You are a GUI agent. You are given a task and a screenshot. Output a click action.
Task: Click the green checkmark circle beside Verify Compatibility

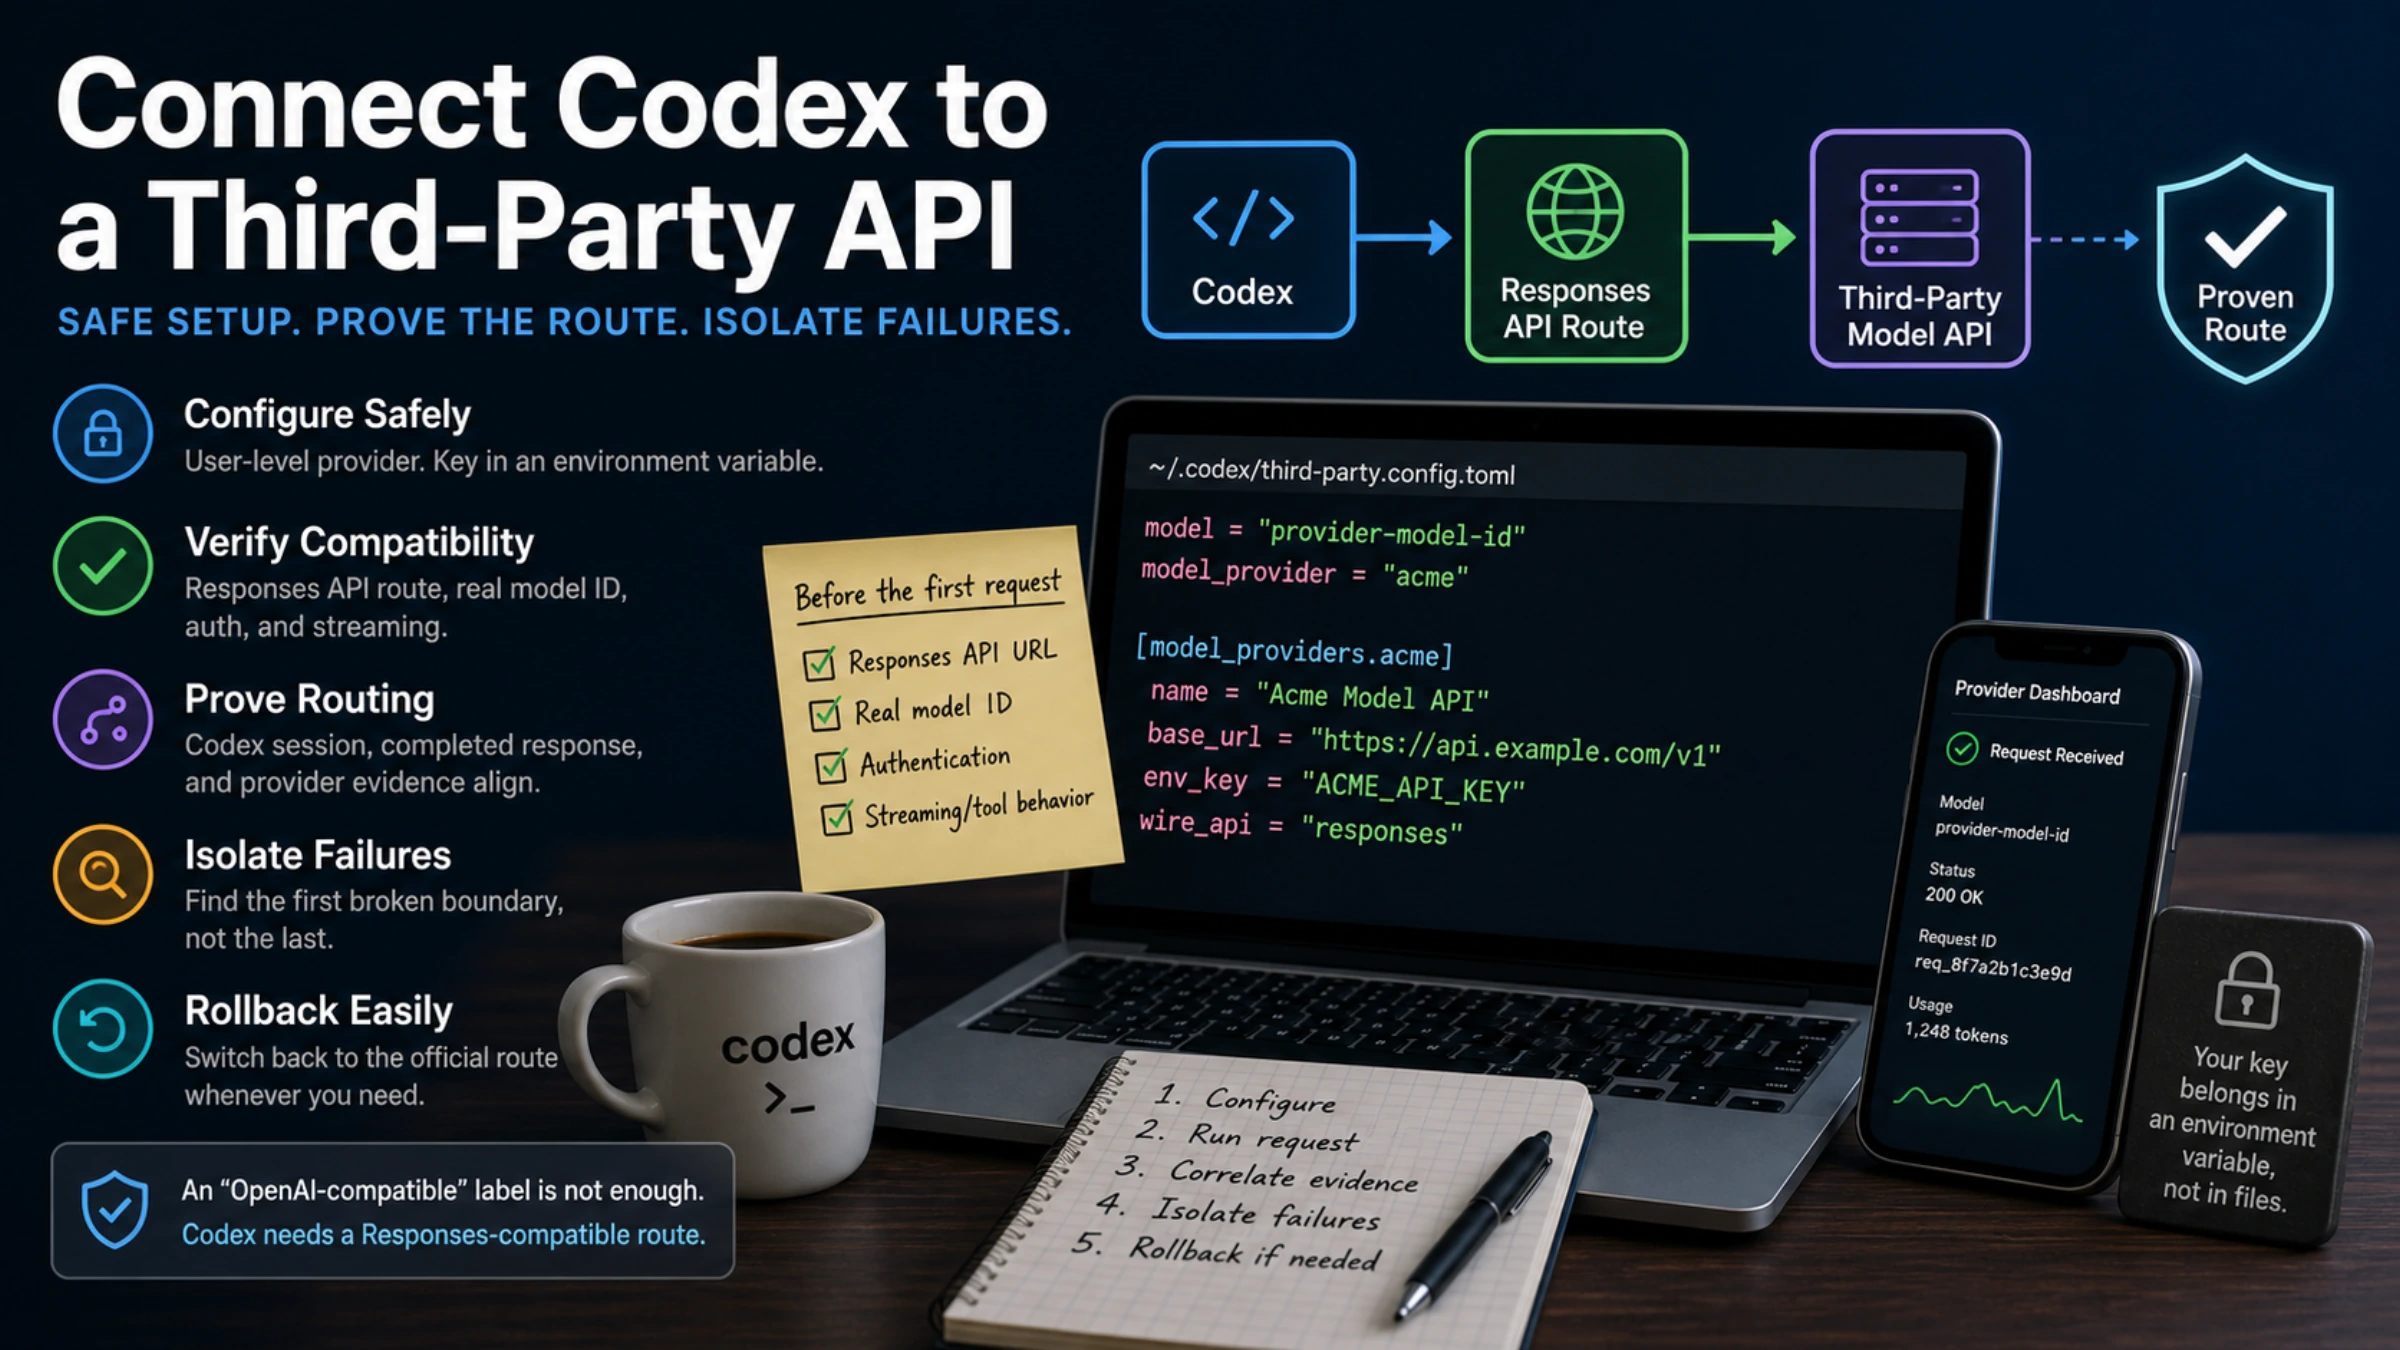pos(103,565)
